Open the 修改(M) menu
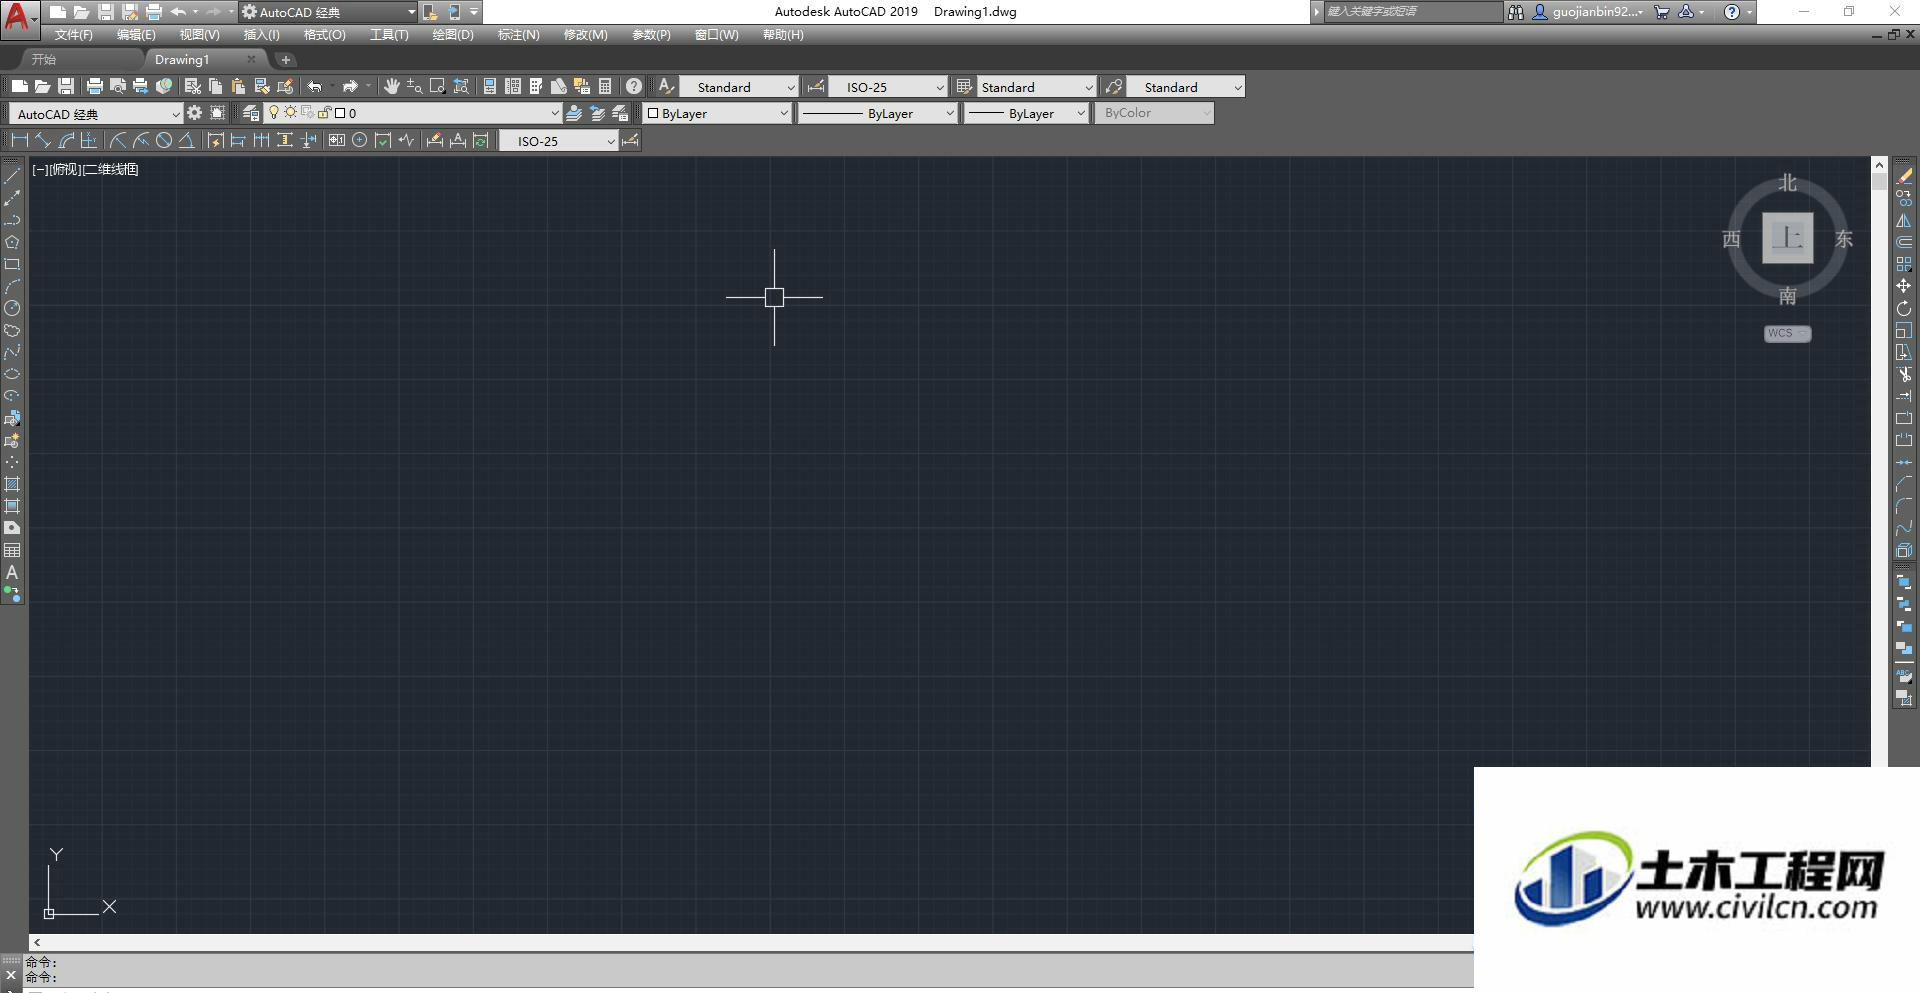 [585, 35]
